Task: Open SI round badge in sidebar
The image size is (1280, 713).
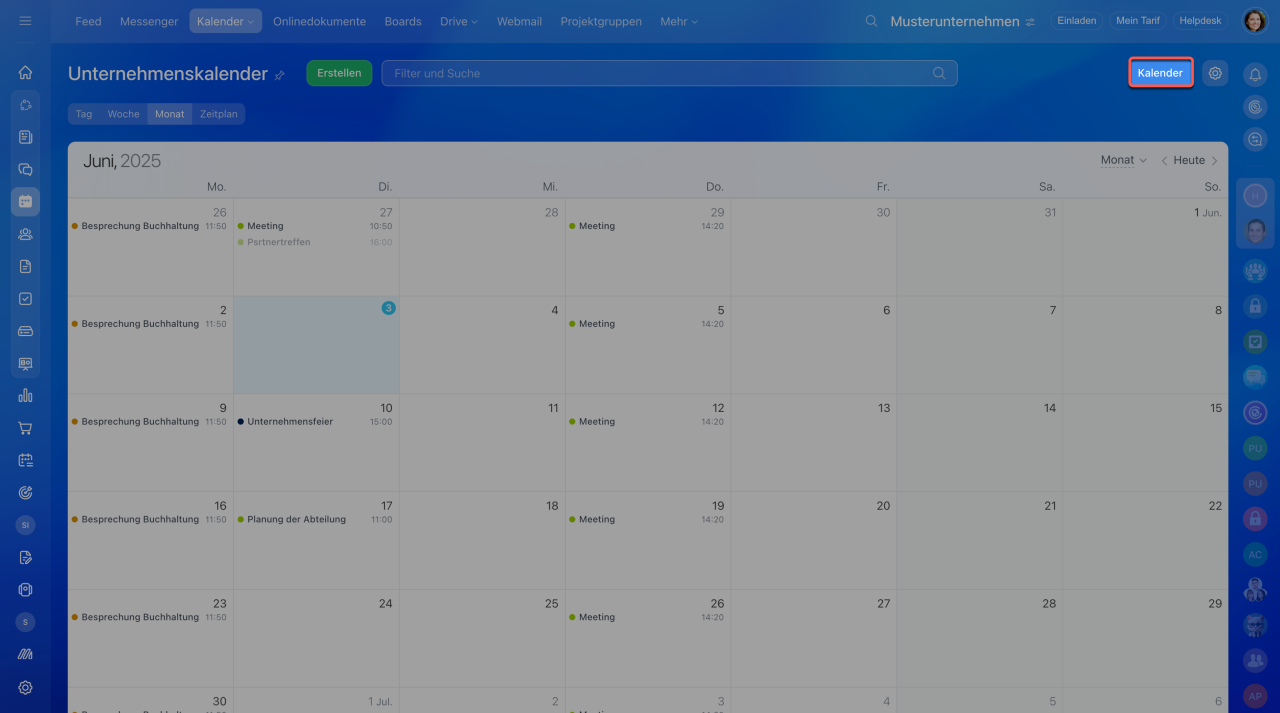Action: 25,524
